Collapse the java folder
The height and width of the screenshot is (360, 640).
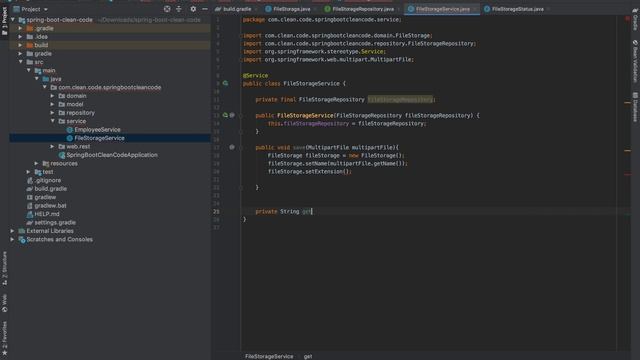37,79
